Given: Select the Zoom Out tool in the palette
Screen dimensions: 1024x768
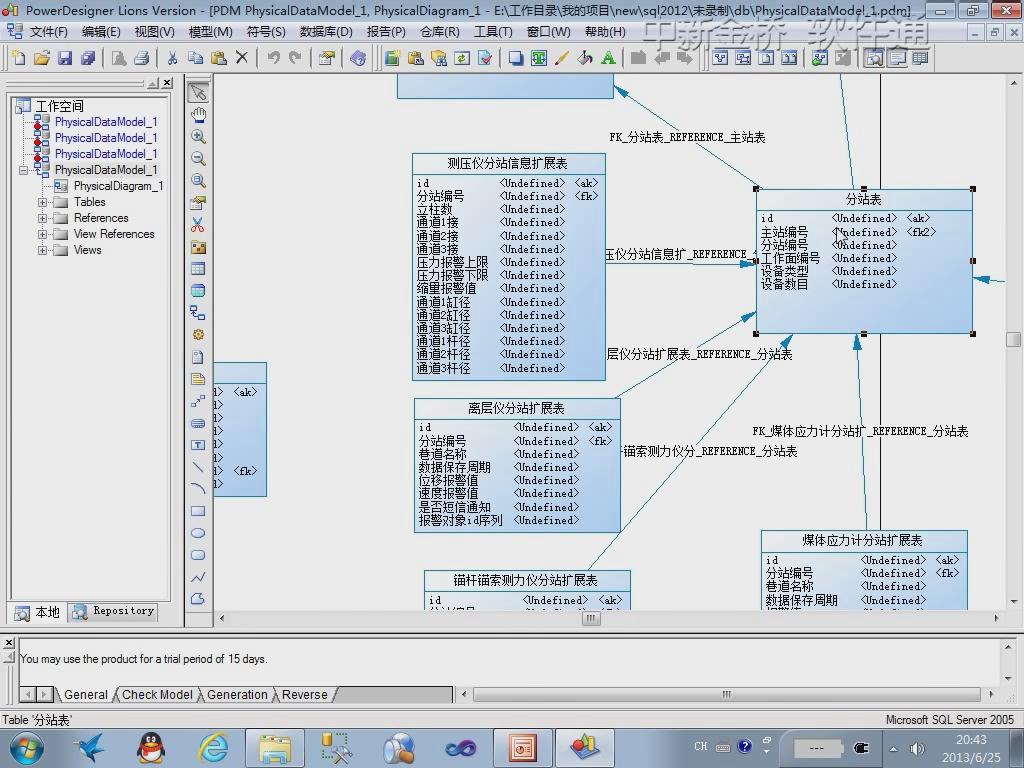Looking at the screenshot, I should pyautogui.click(x=198, y=159).
